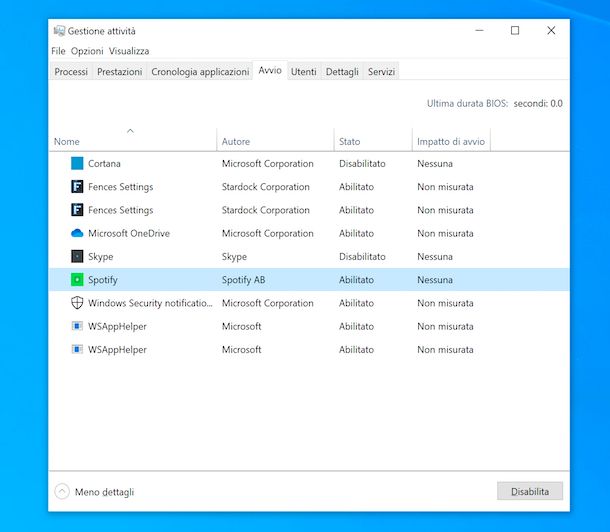Sort by Impatto di avvio column
The height and width of the screenshot is (532, 610).
451,141
